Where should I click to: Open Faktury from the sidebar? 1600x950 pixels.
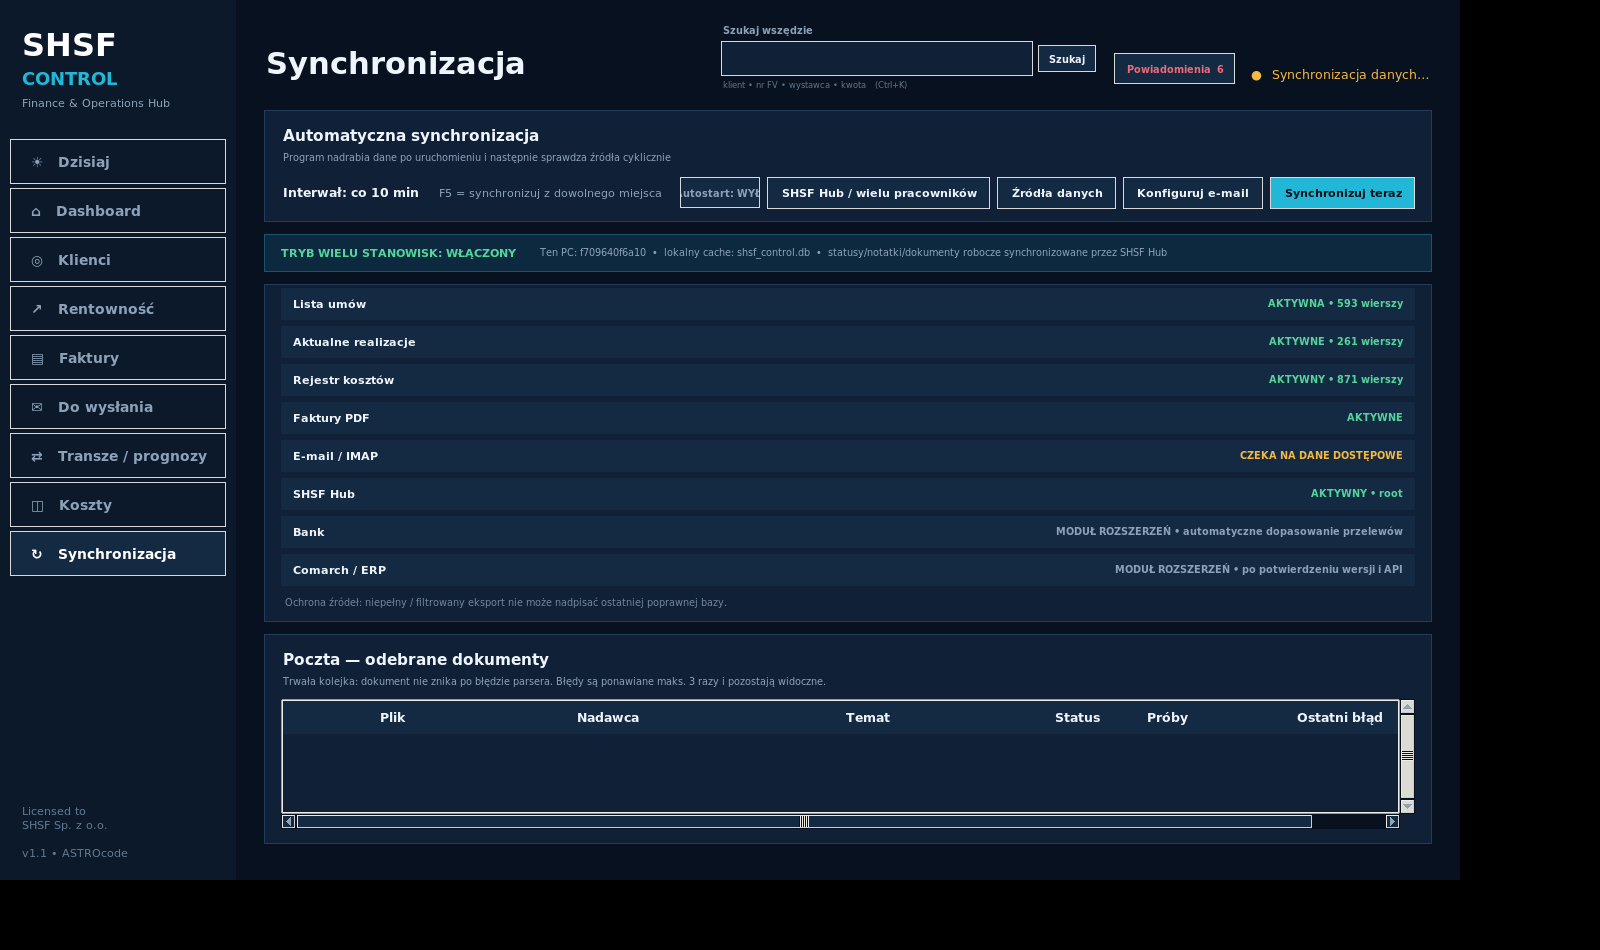coord(118,358)
